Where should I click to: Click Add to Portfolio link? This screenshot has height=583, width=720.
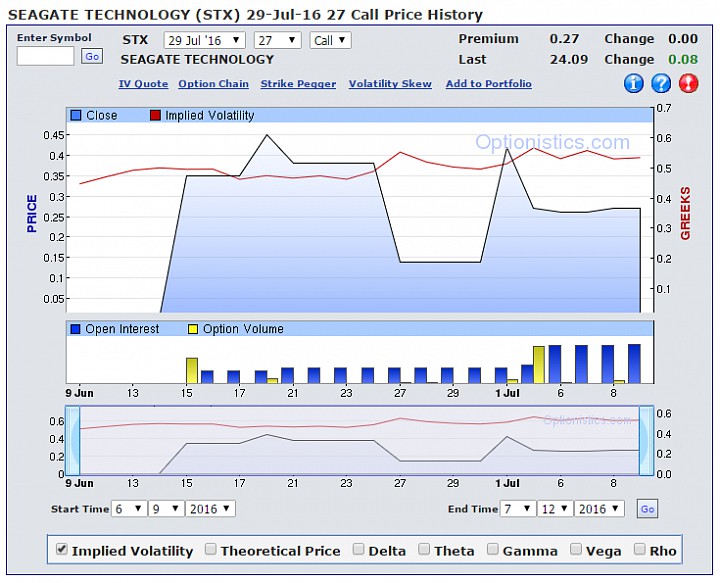pyautogui.click(x=489, y=84)
